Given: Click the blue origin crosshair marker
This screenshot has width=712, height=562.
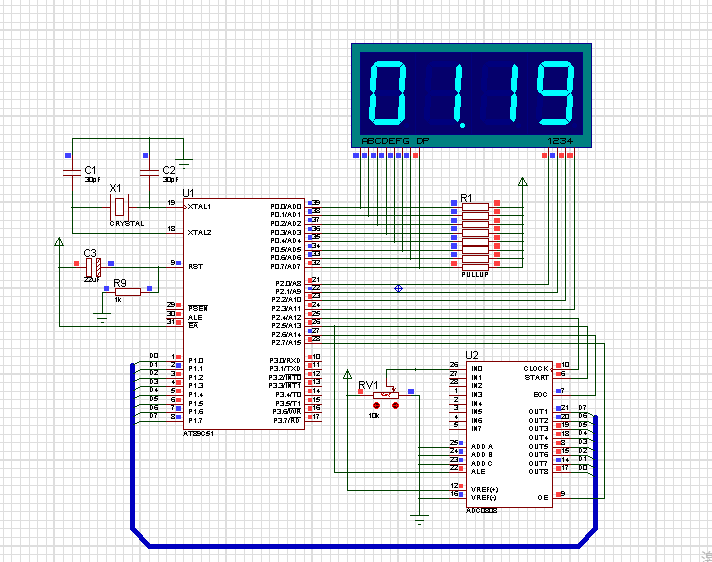Looking at the screenshot, I should [x=398, y=288].
